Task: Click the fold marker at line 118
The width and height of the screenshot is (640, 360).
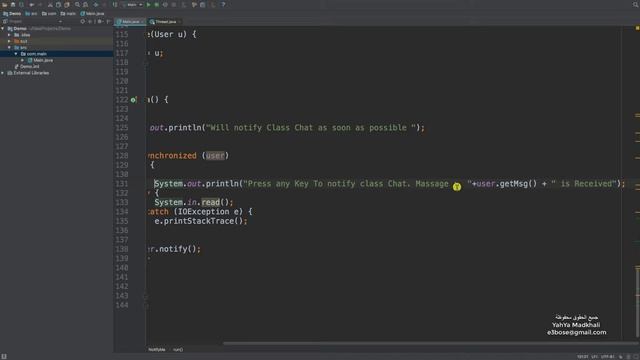Action: coord(146,63)
